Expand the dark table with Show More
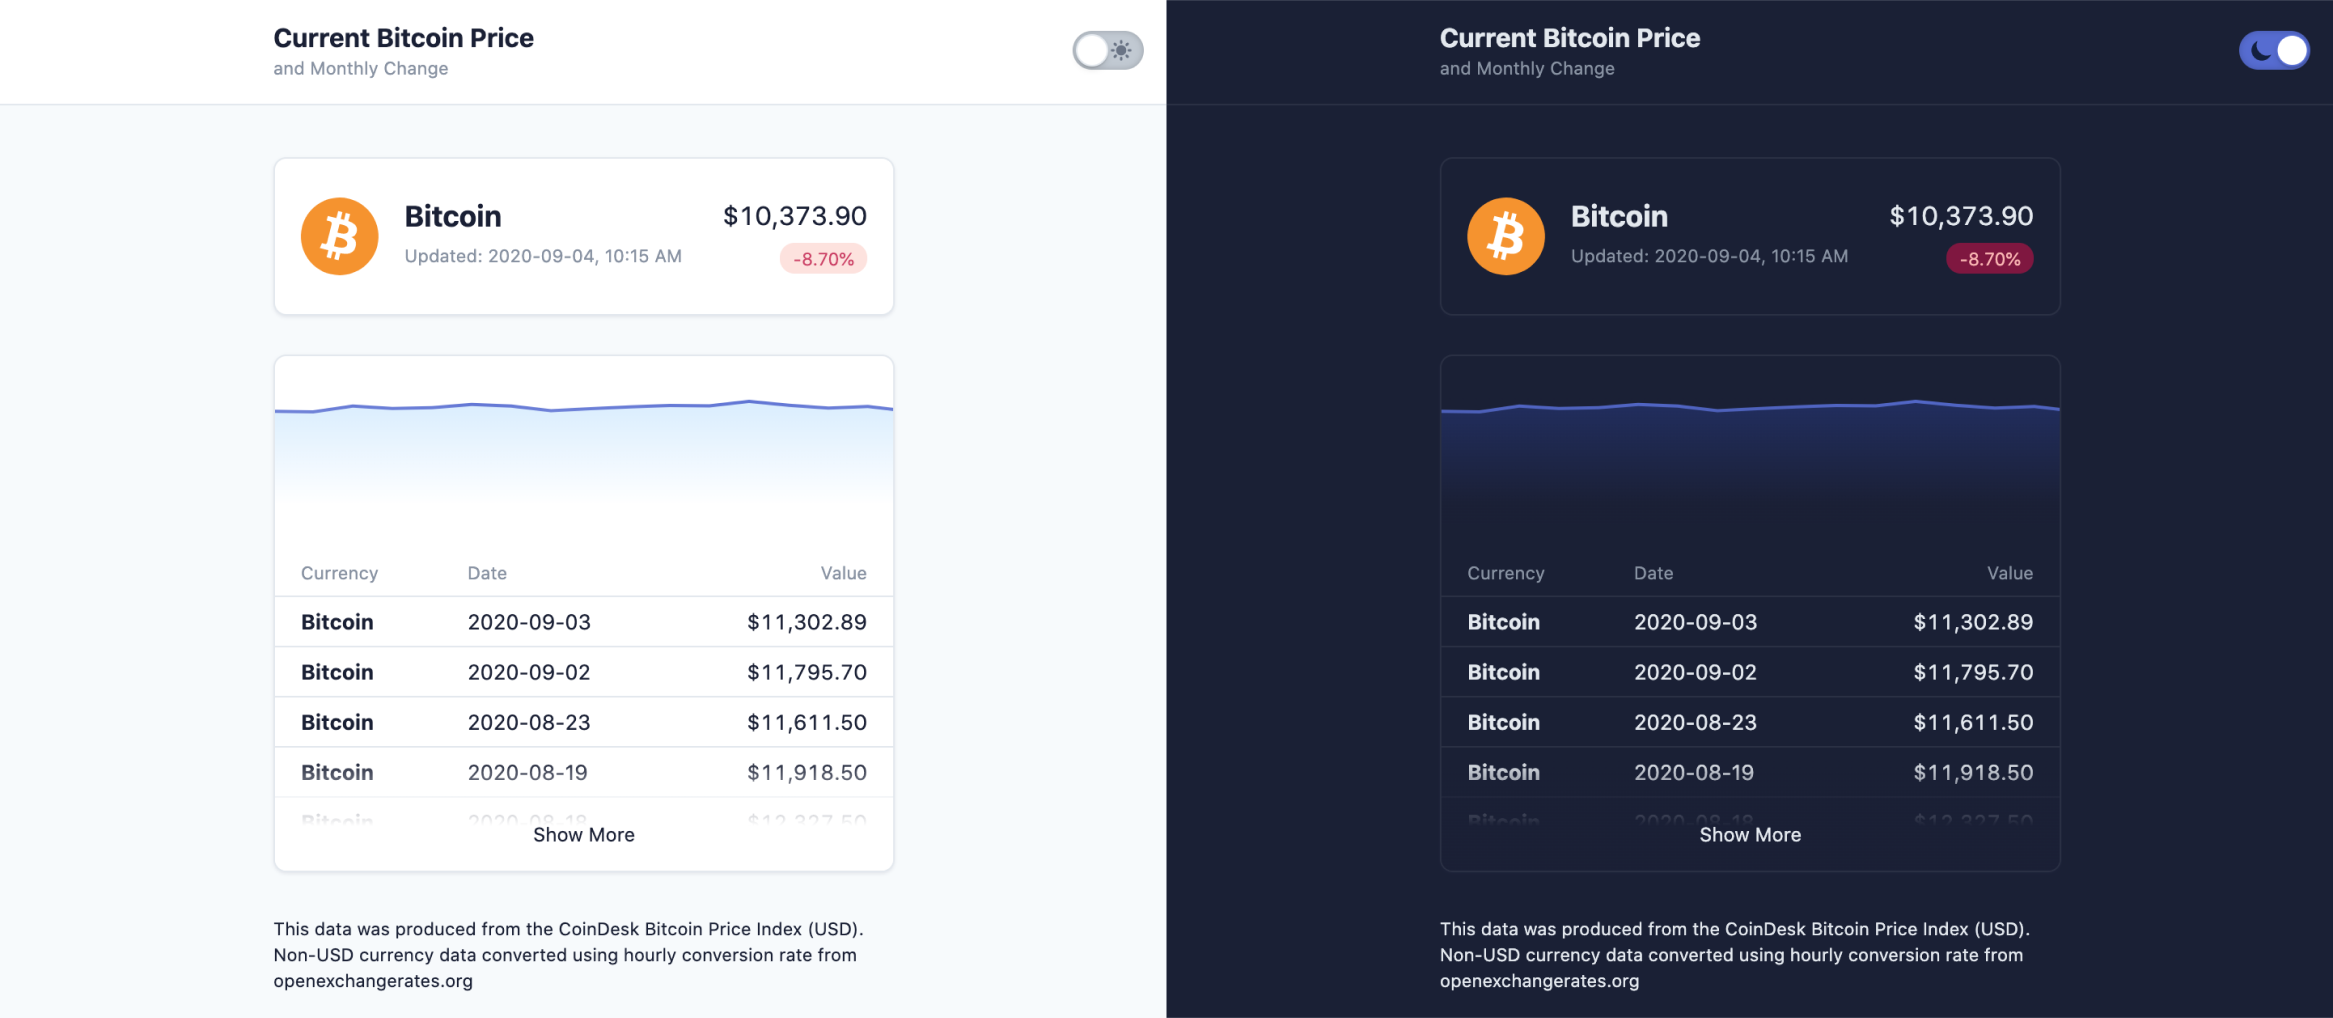 click(x=1749, y=835)
